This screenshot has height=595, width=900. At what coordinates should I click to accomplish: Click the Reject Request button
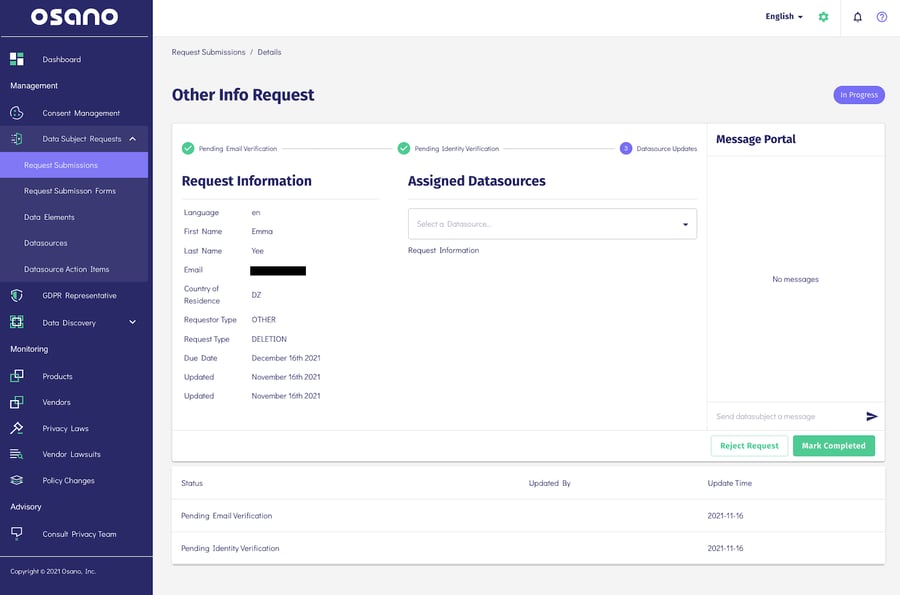coord(749,446)
